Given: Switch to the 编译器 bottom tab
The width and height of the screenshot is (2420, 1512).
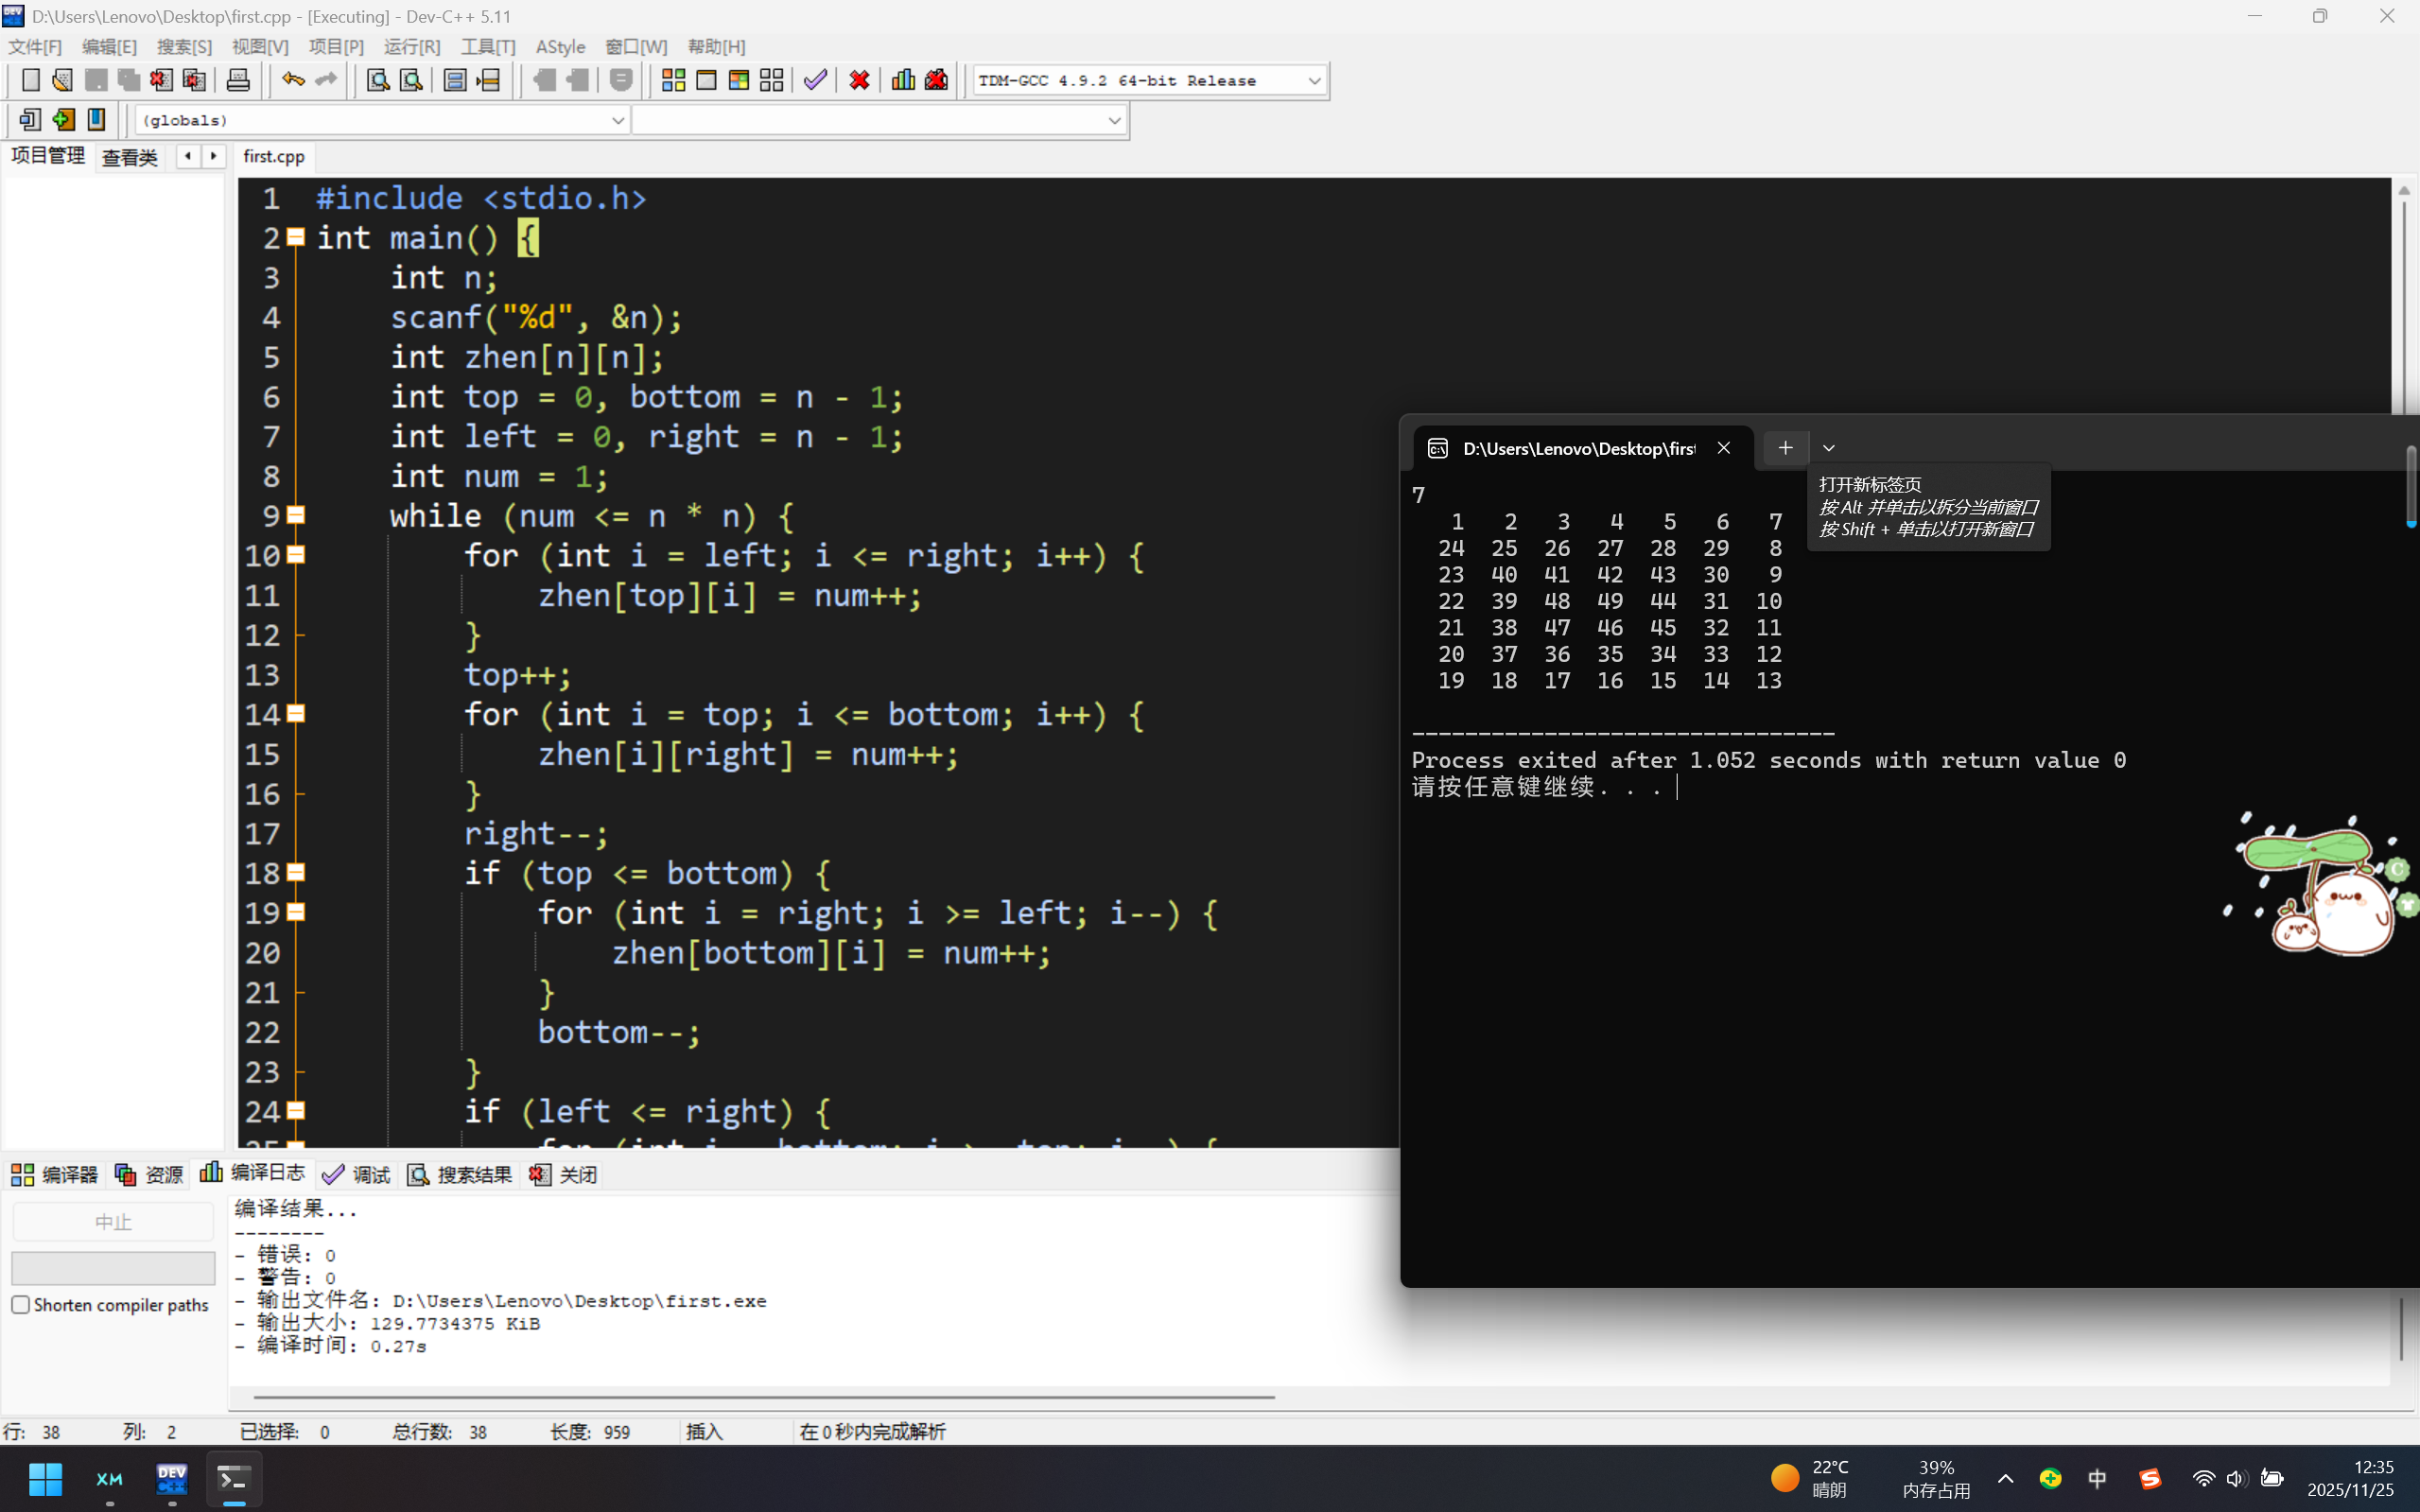Looking at the screenshot, I should click(55, 1174).
